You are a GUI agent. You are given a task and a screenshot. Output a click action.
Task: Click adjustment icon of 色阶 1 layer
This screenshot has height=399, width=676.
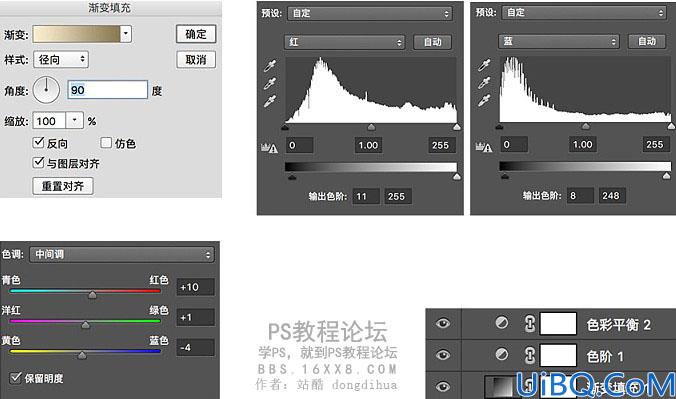501,355
